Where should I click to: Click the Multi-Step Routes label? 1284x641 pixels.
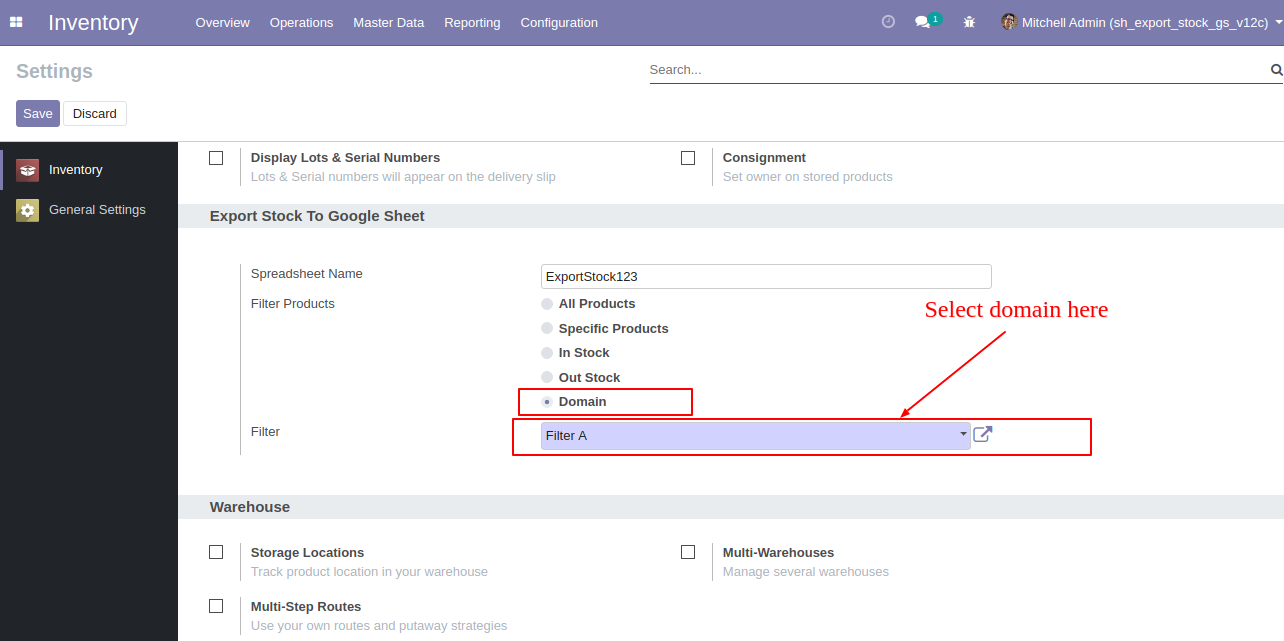click(306, 606)
